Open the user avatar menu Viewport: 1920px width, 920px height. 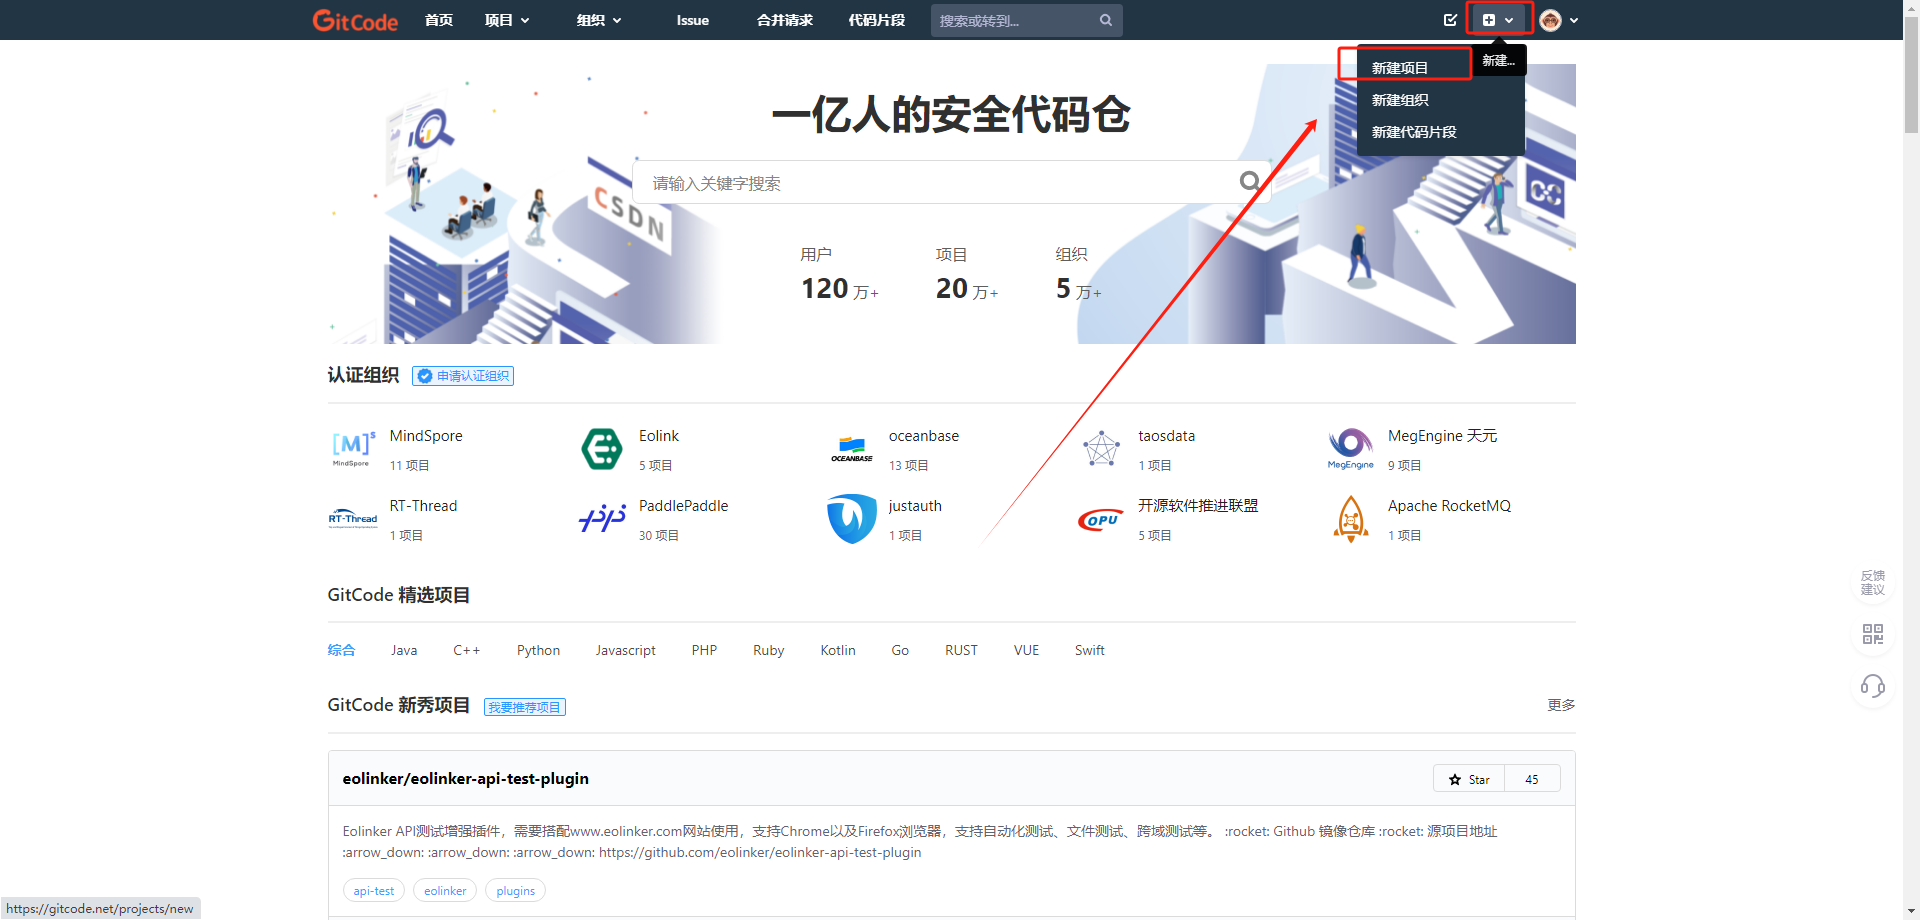click(x=1559, y=20)
